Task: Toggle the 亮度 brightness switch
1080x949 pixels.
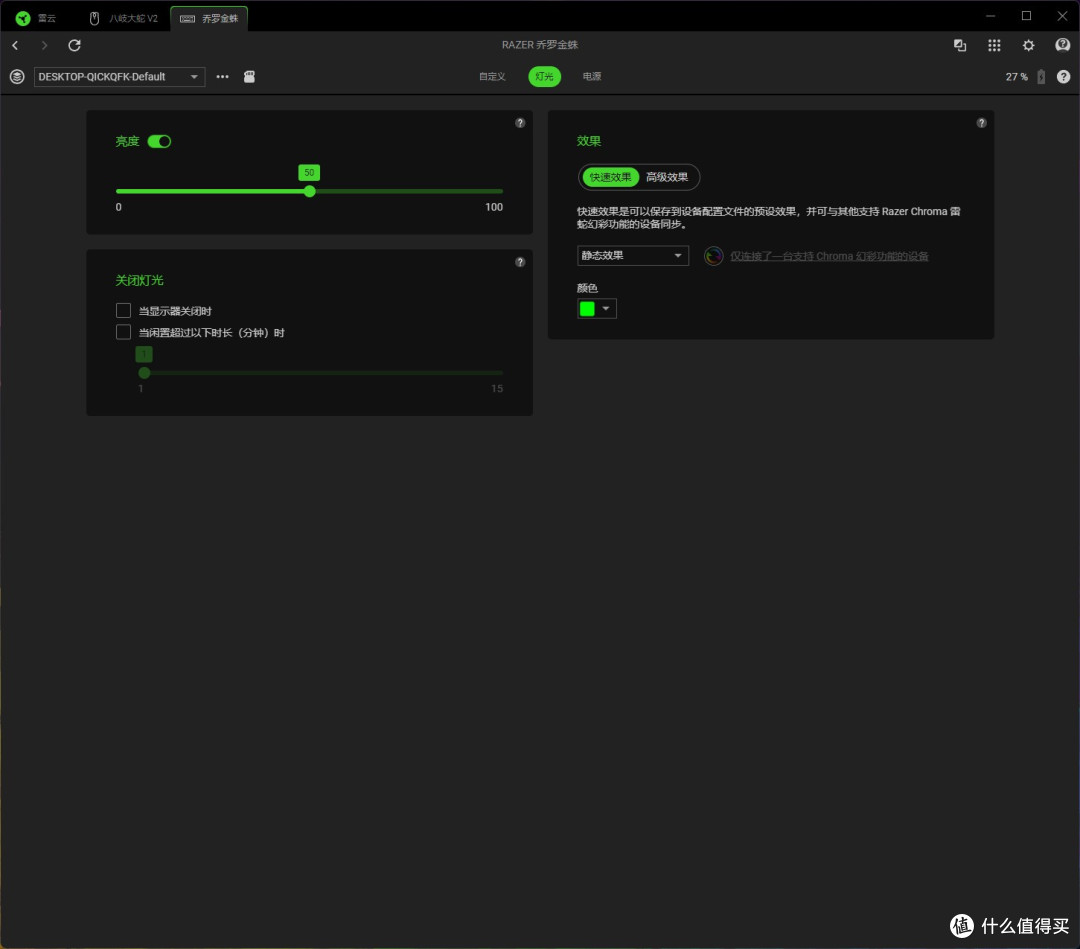Action: point(159,141)
